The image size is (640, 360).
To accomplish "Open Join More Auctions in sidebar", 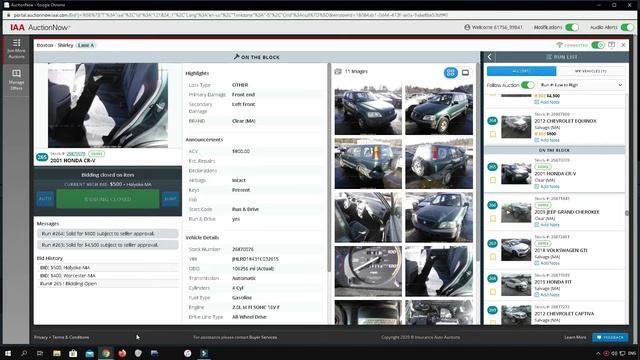I will tap(16, 49).
